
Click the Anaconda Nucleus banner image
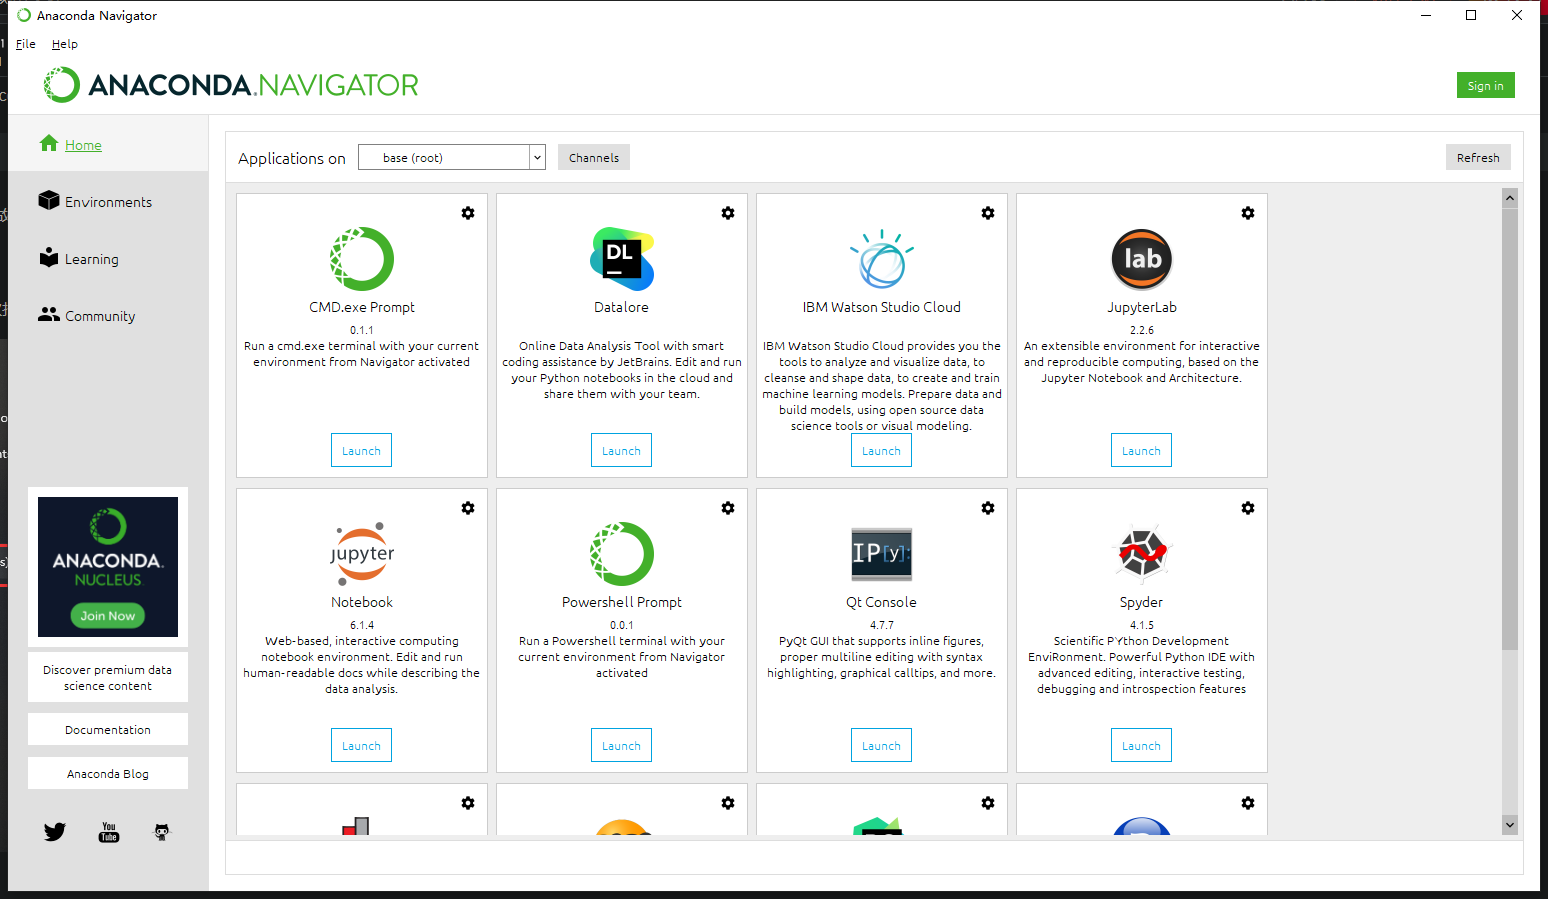click(x=108, y=566)
